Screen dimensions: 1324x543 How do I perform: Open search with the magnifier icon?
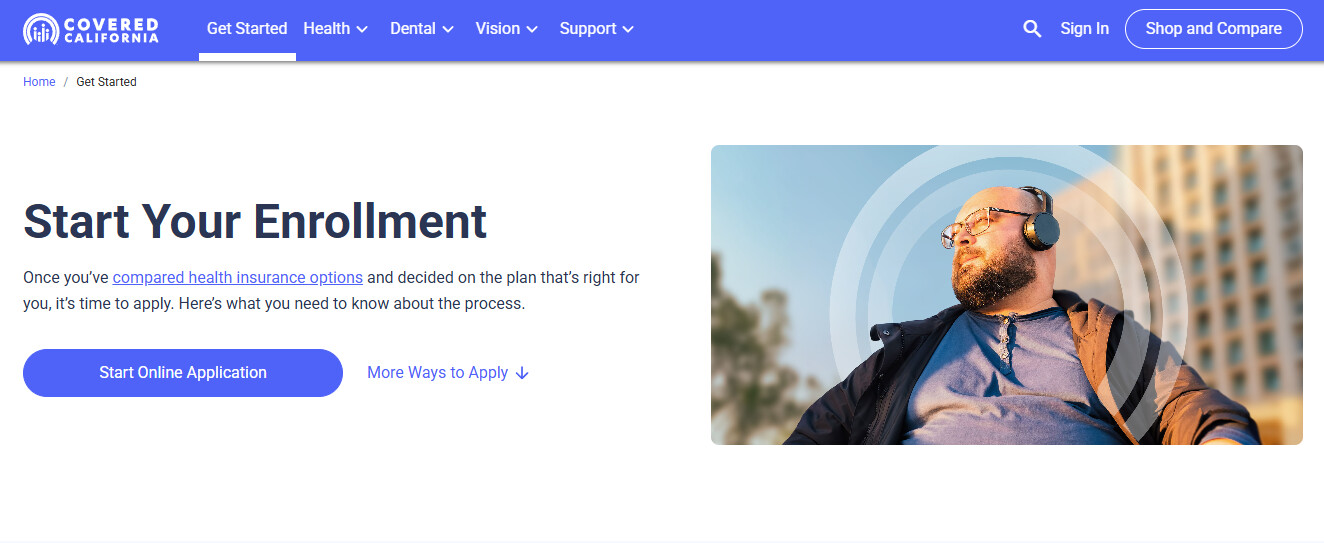click(x=1032, y=29)
